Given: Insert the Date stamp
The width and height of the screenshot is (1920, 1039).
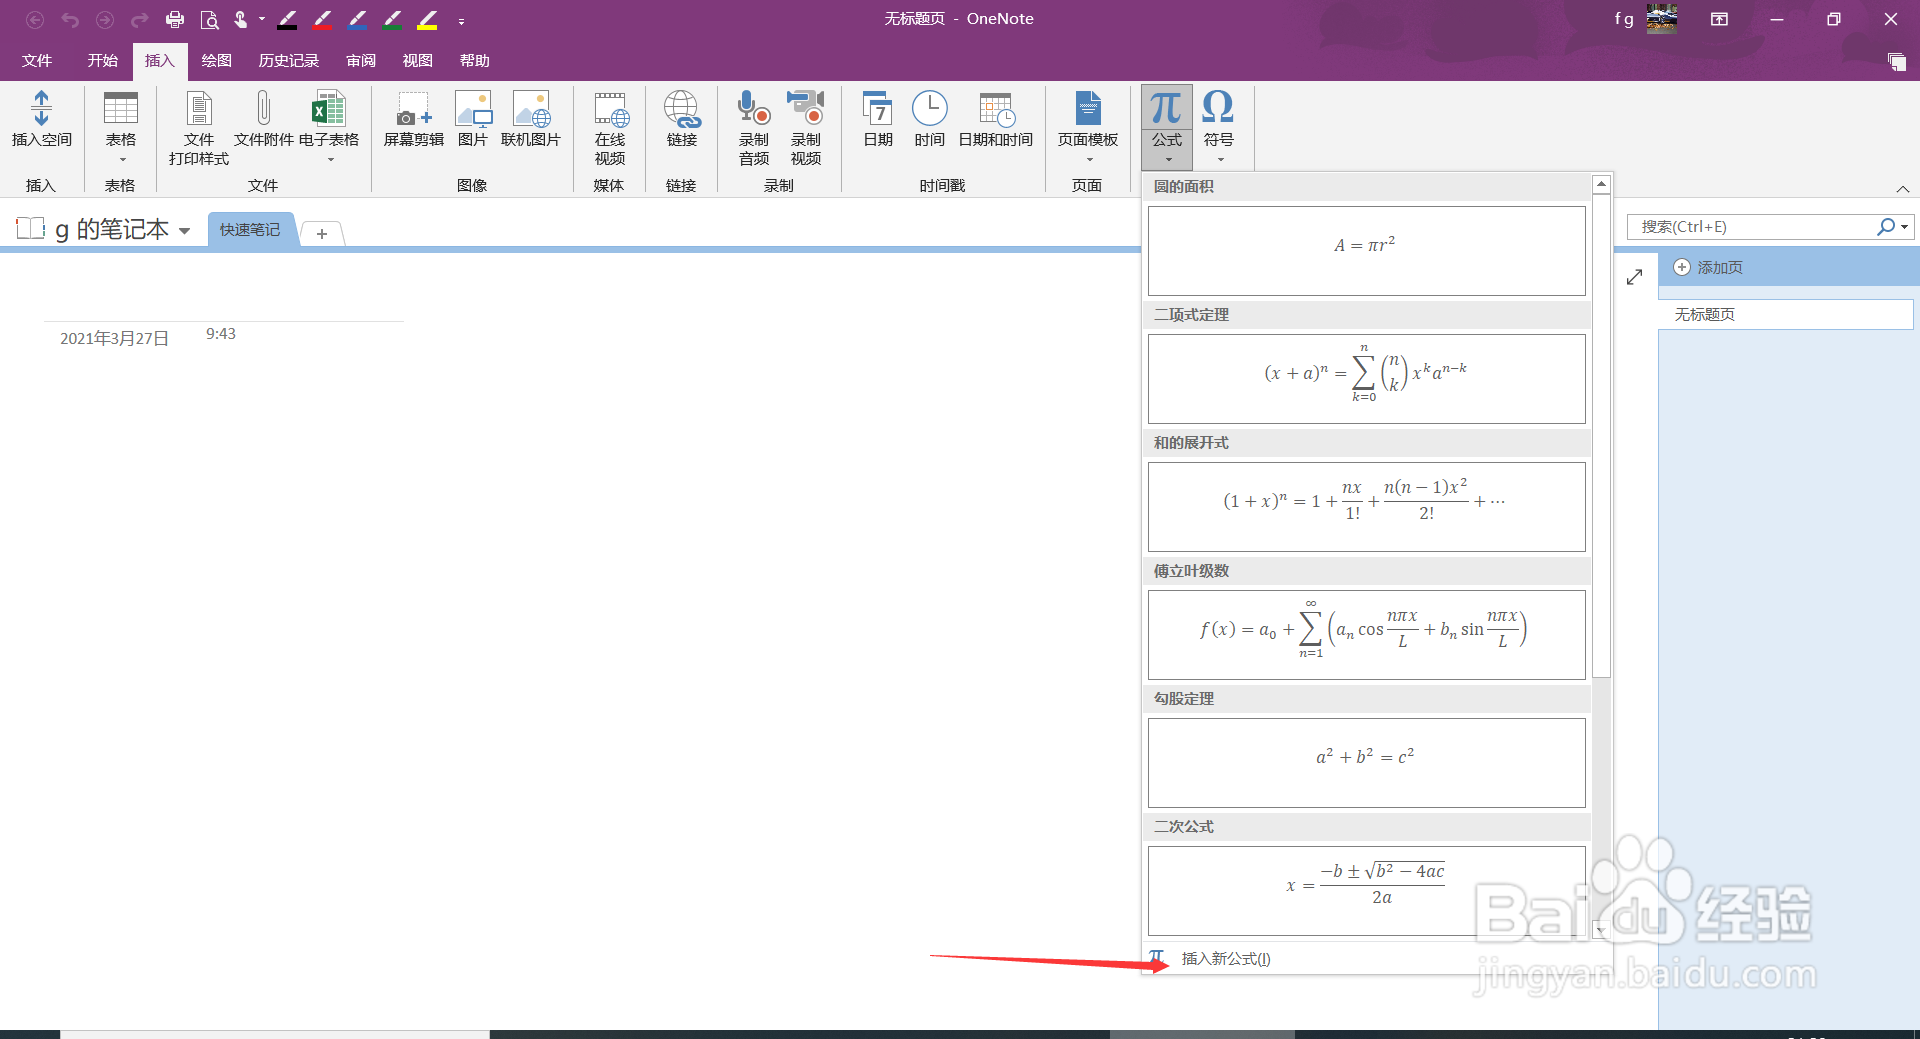Looking at the screenshot, I should point(878,120).
